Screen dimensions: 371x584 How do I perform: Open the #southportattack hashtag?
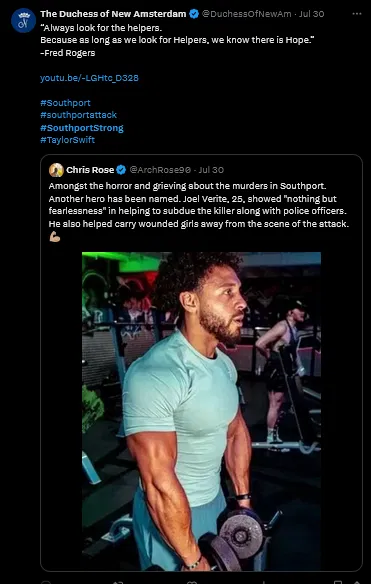(79, 115)
